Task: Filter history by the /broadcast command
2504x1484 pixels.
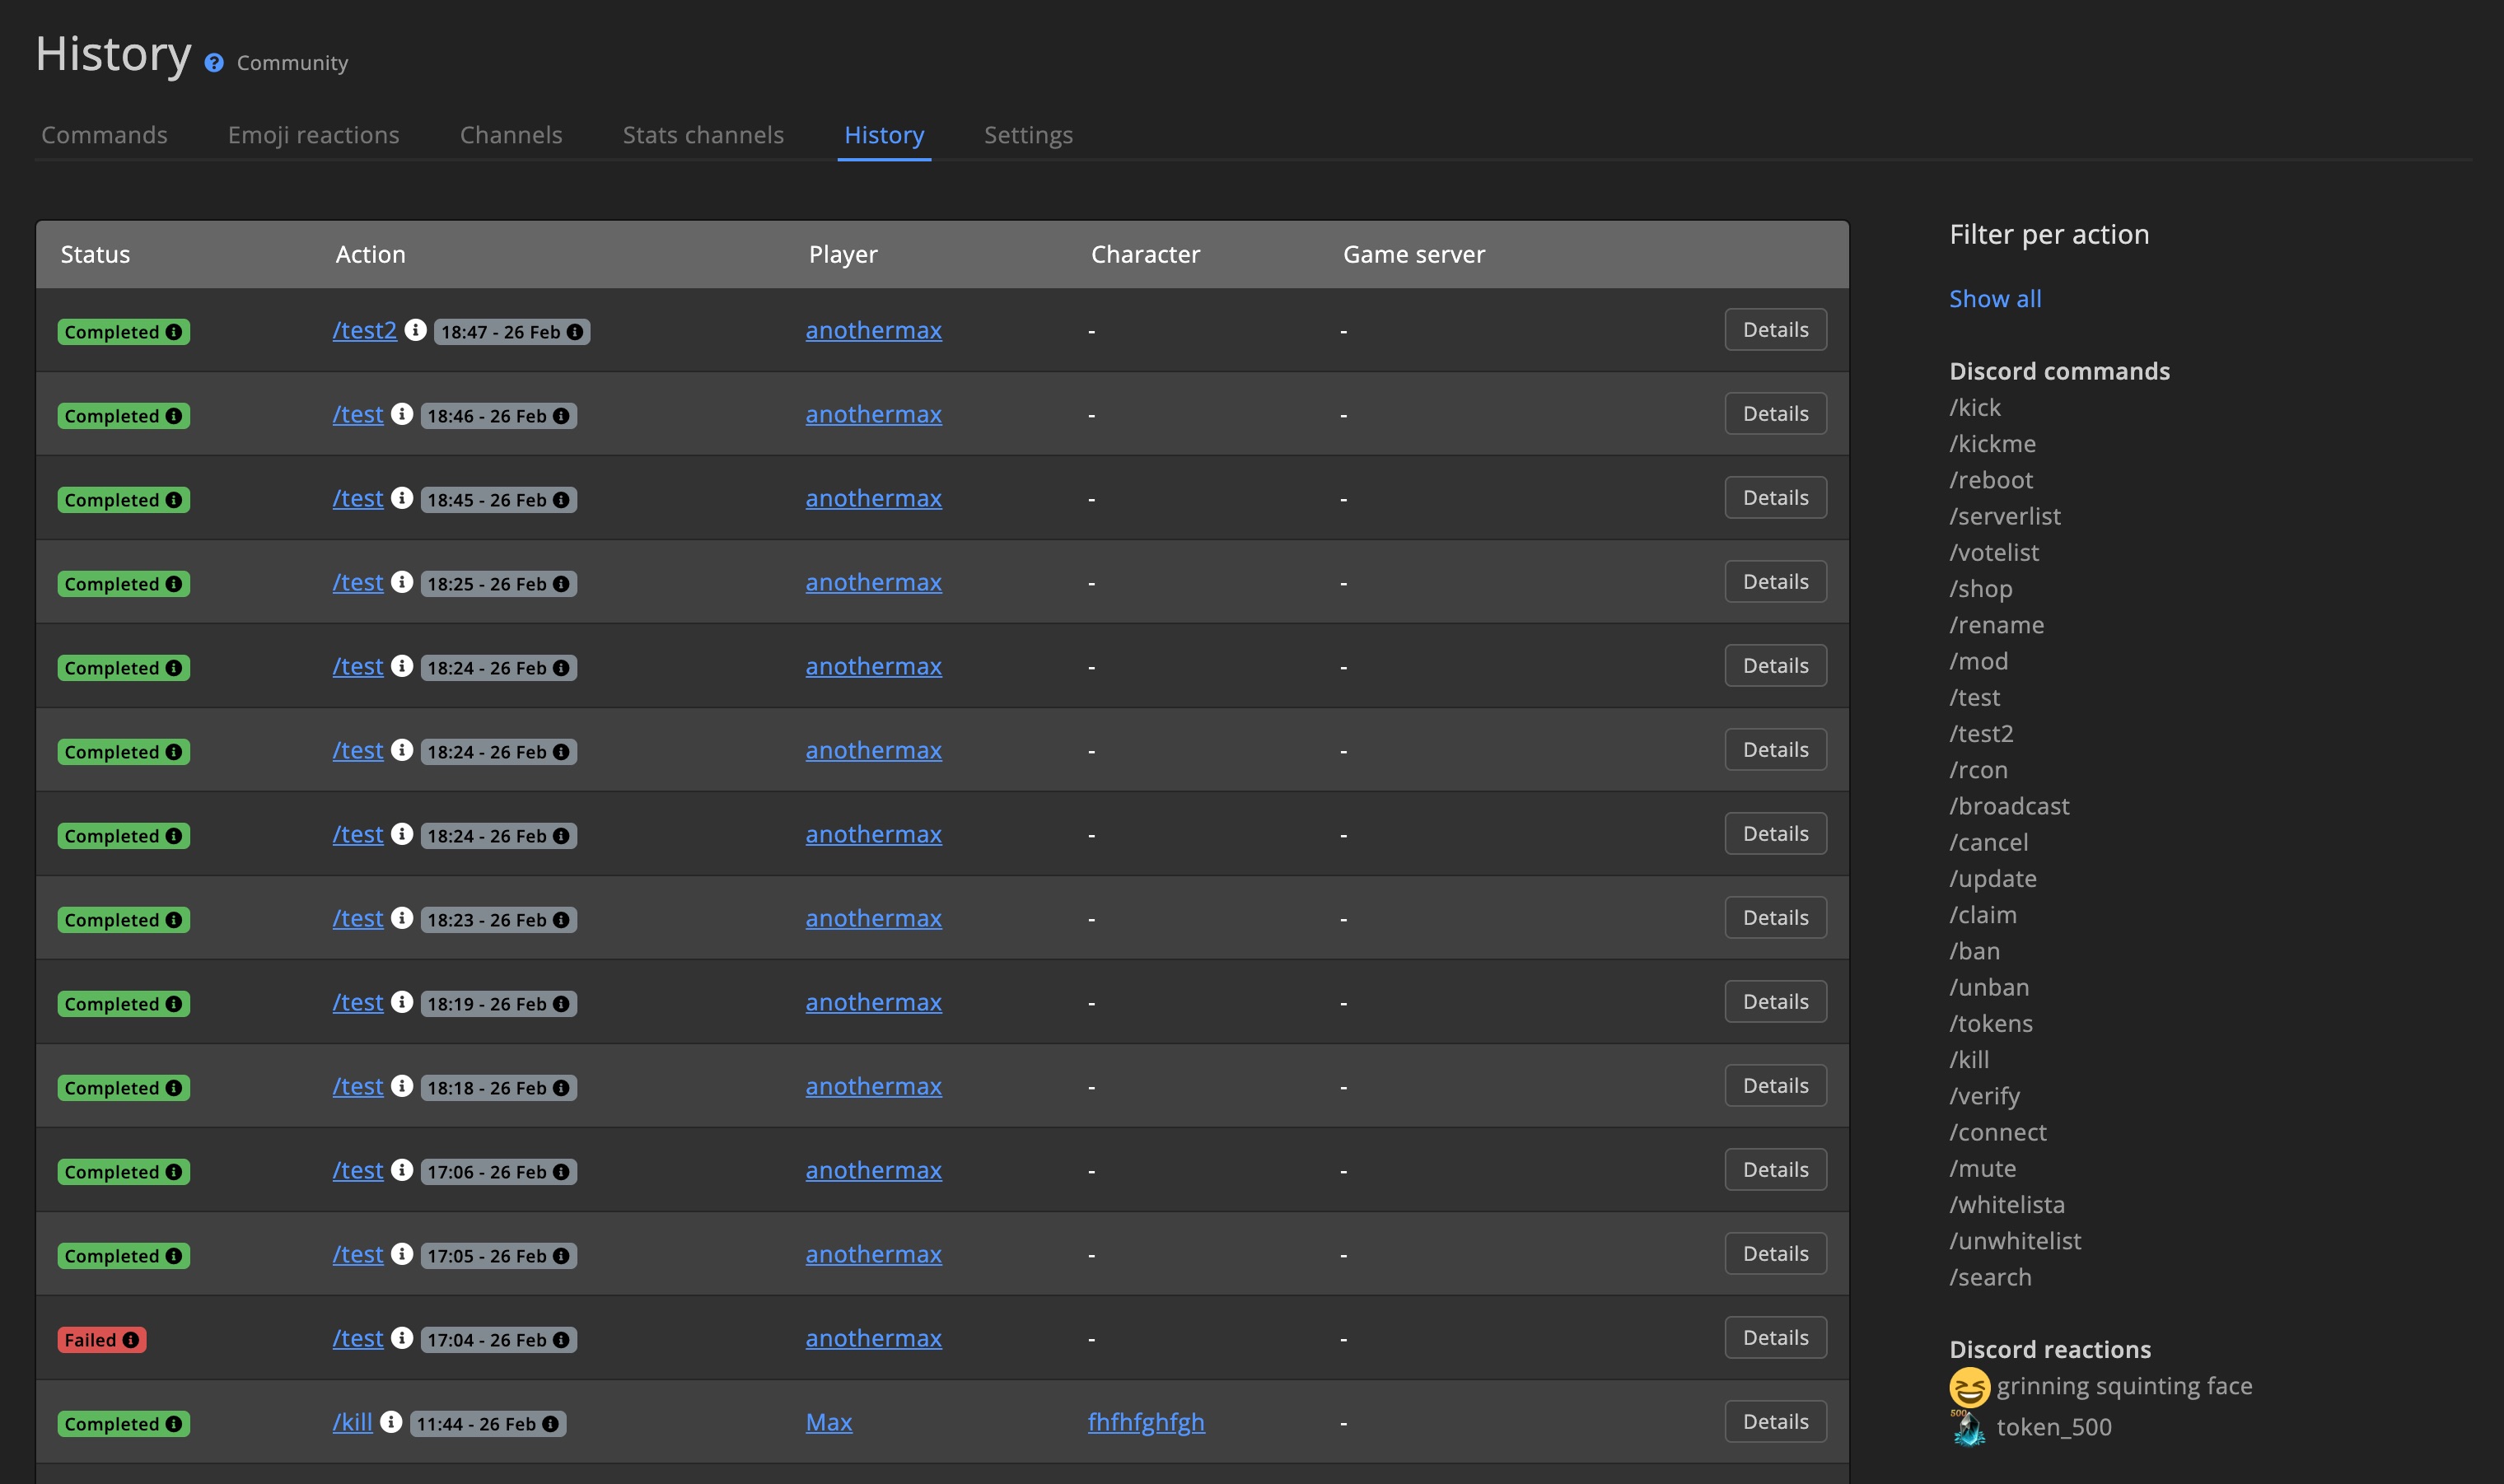Action: [2009, 806]
